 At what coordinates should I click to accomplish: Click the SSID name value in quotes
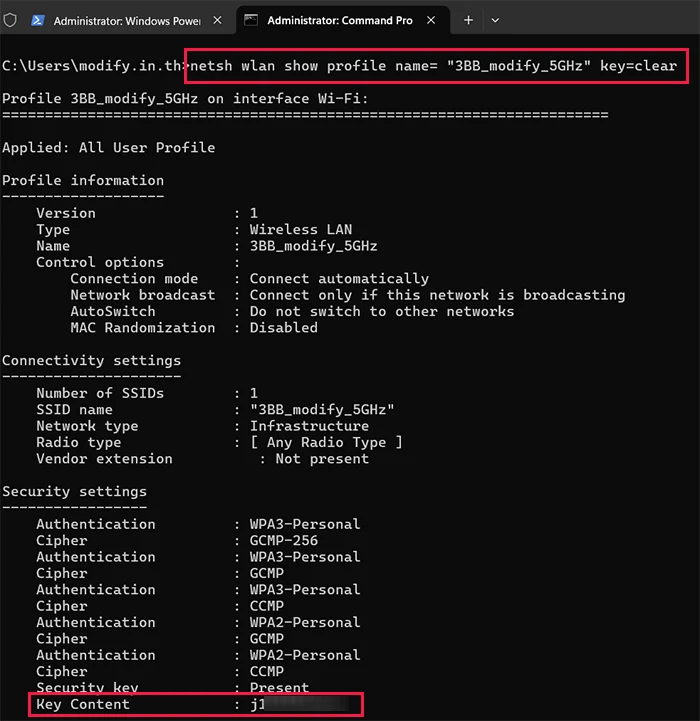322,410
